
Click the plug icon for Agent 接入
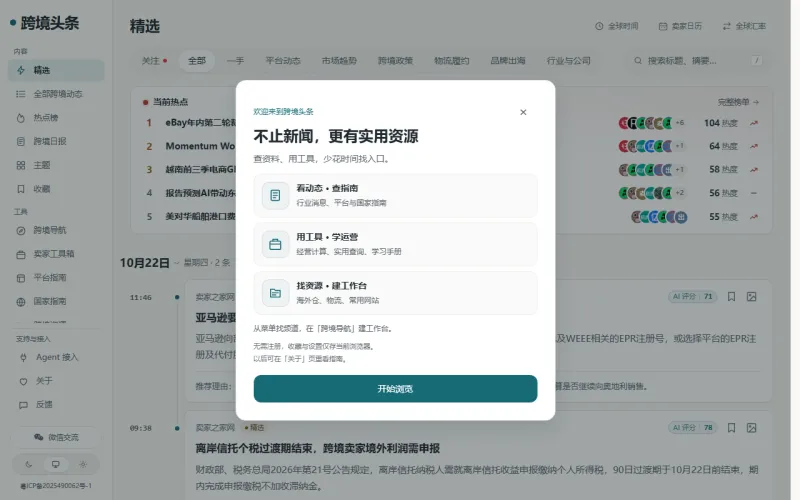tap(23, 358)
